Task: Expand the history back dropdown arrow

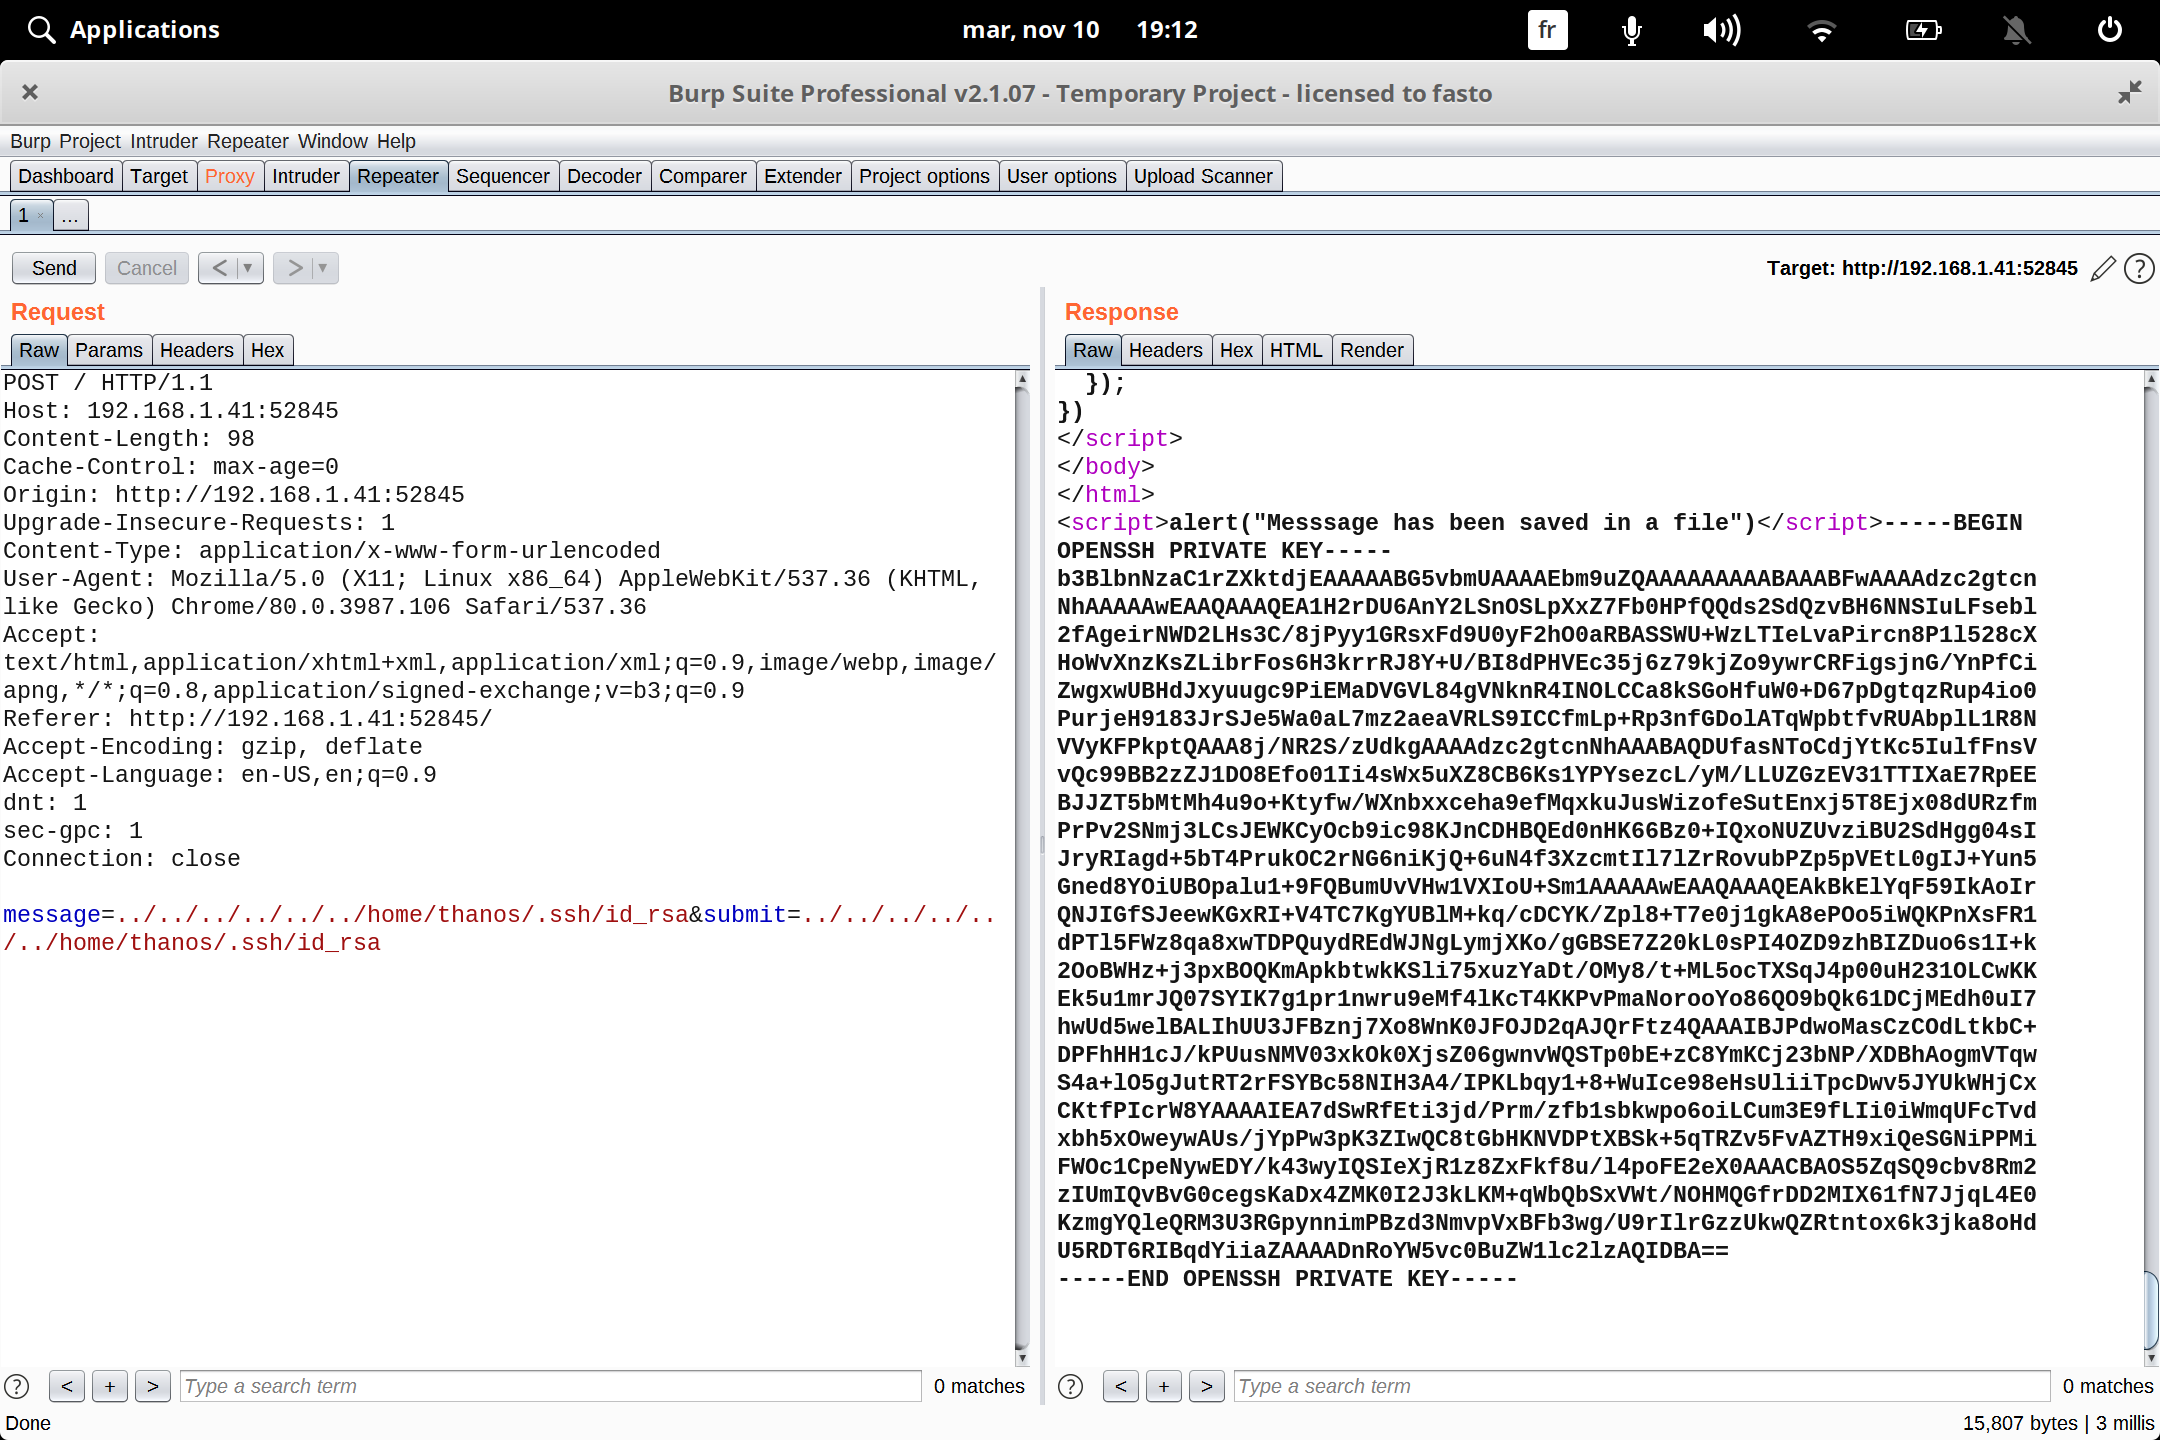Action: pyautogui.click(x=248, y=268)
